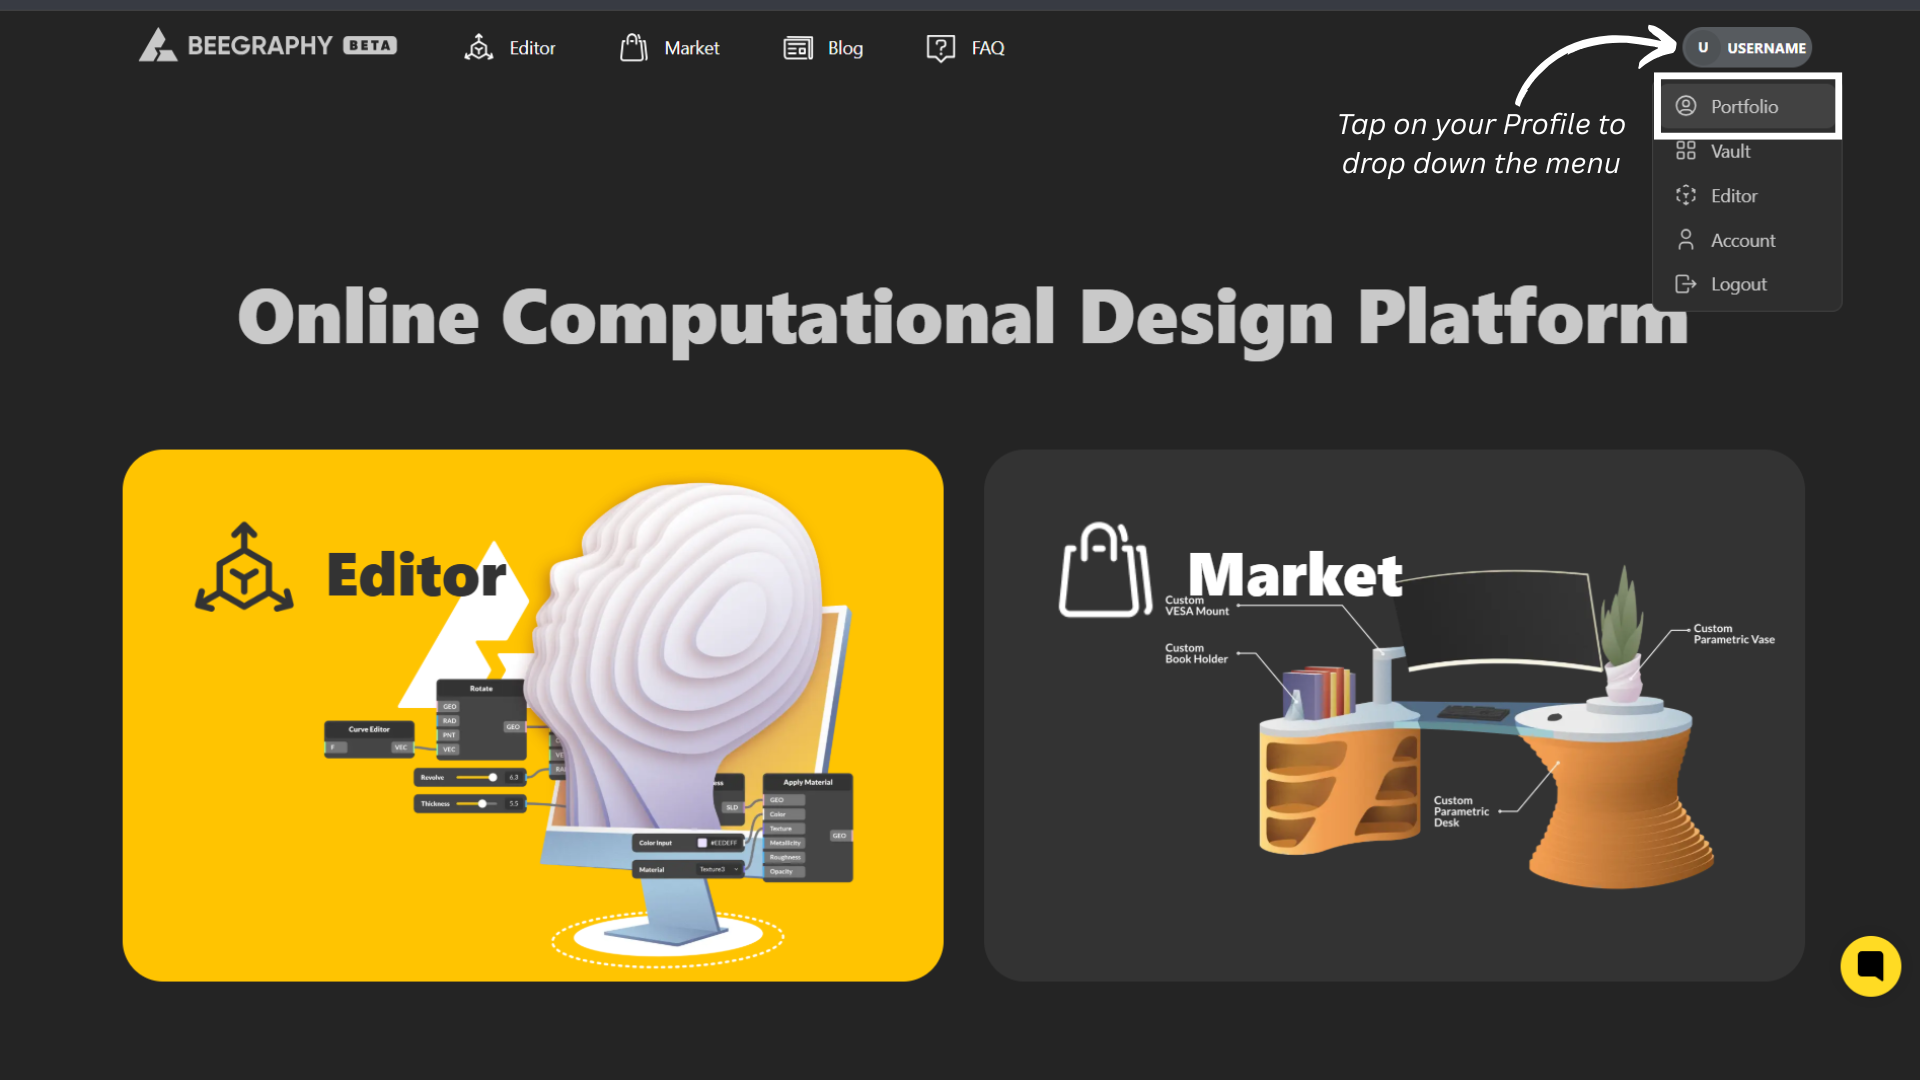Click the Market shopping bag navbar icon
The image size is (1920, 1080).
(634, 47)
